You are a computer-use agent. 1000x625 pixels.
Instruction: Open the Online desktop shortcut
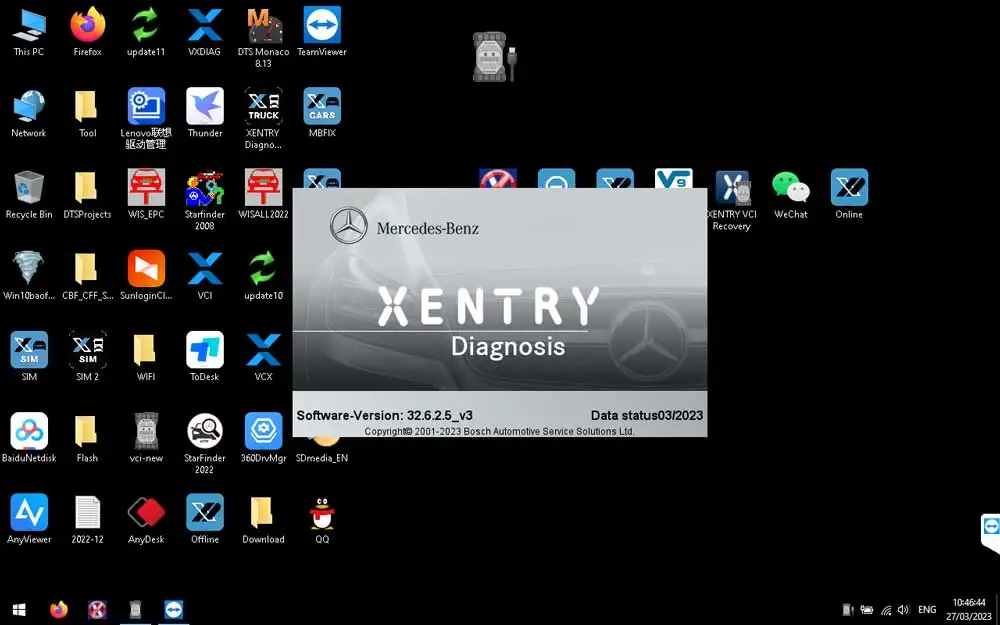(x=849, y=195)
